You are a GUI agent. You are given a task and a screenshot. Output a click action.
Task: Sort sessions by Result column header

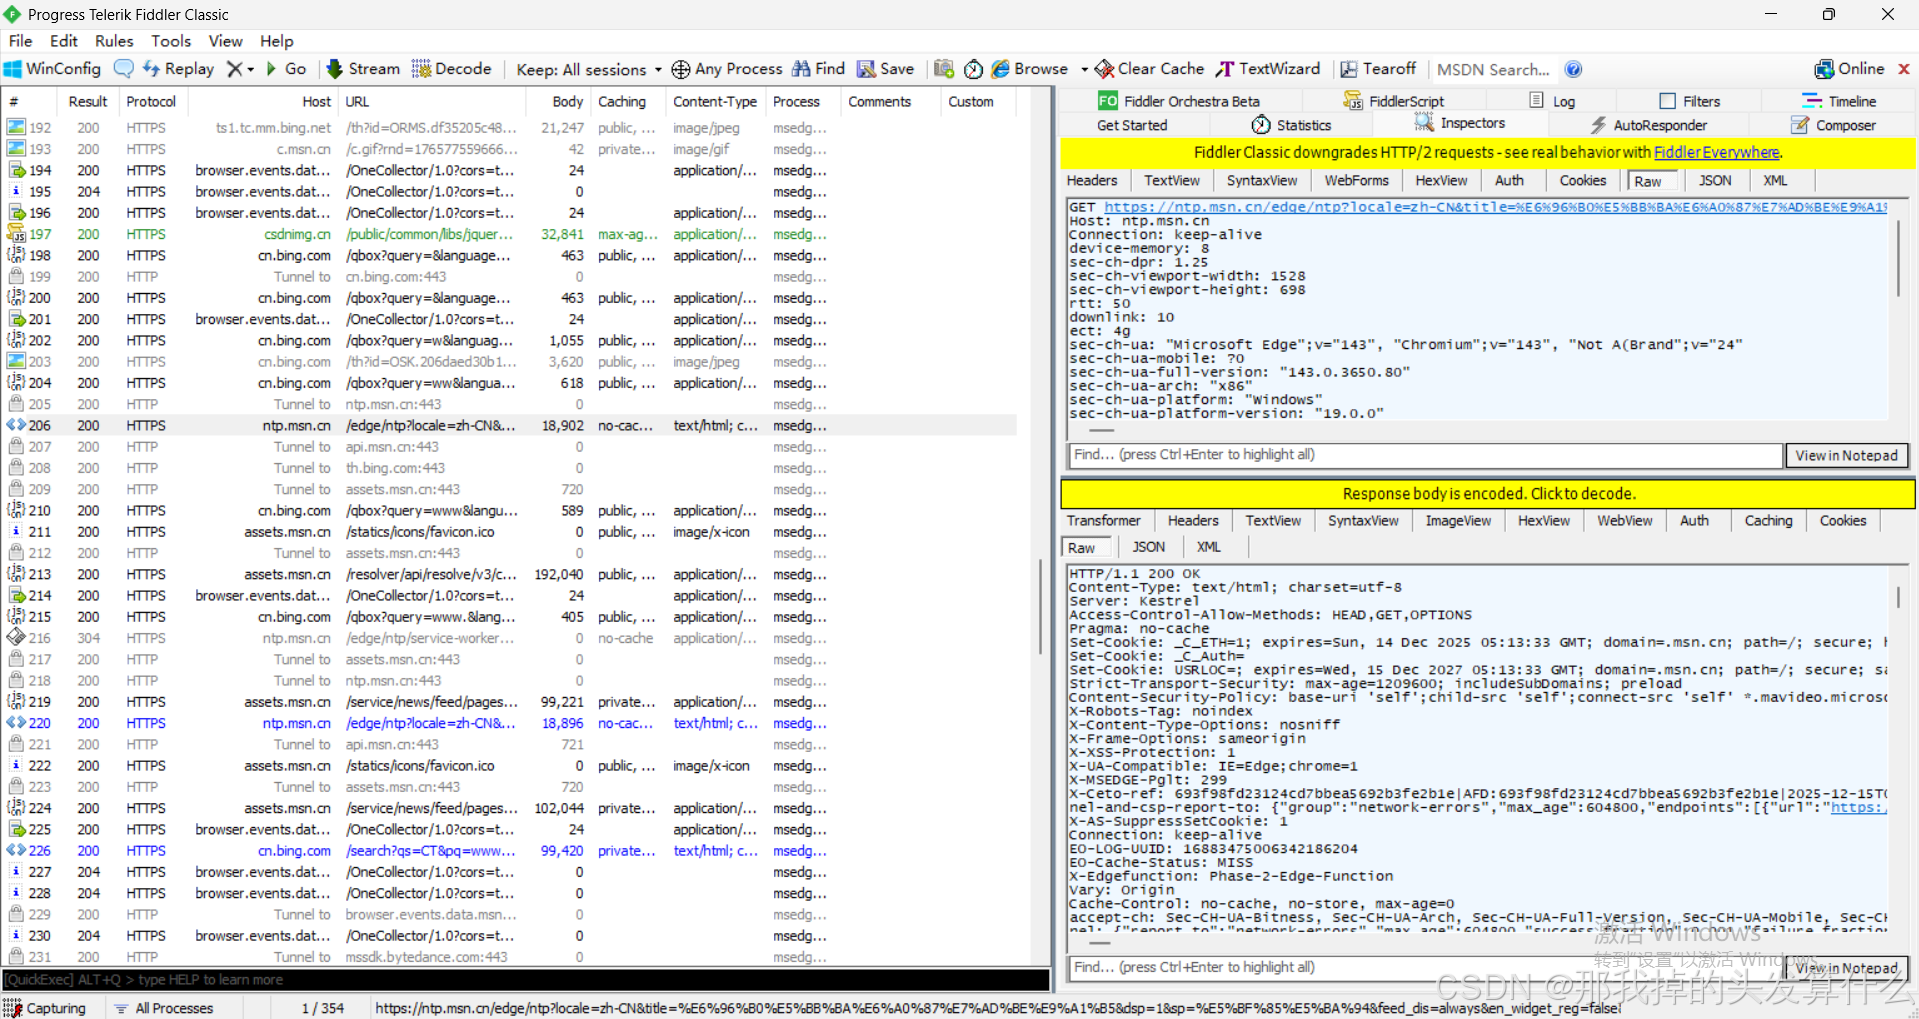coord(88,102)
